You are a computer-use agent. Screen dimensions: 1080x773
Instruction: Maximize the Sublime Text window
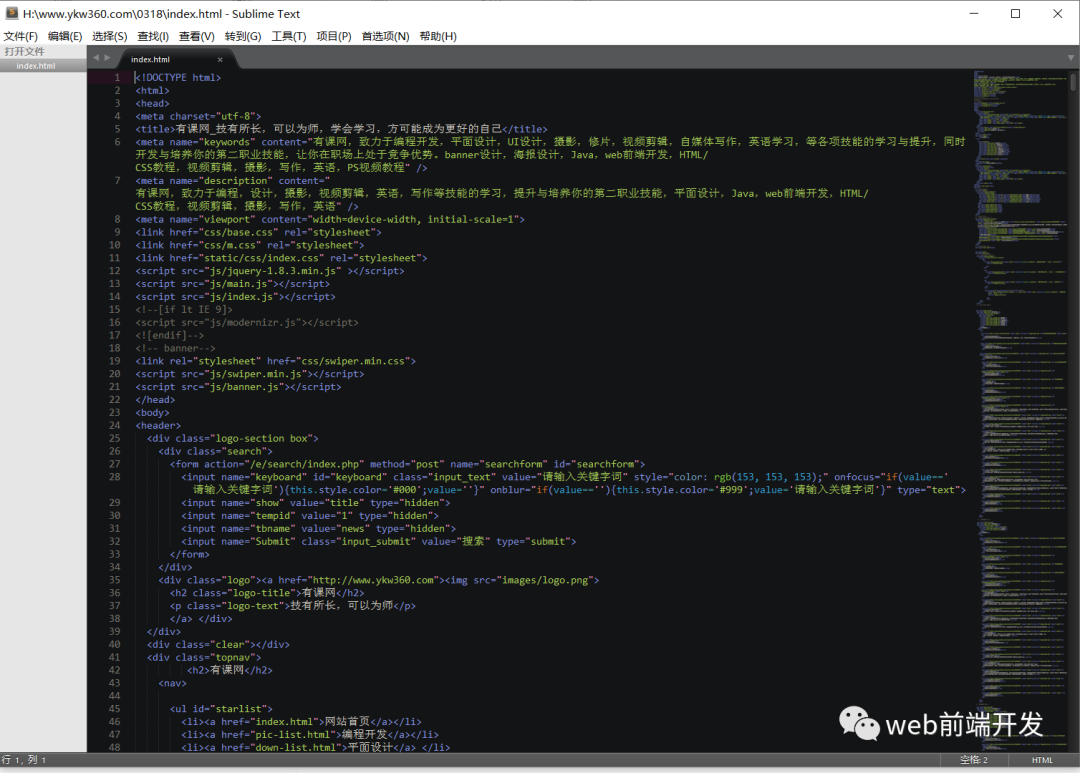[1015, 13]
